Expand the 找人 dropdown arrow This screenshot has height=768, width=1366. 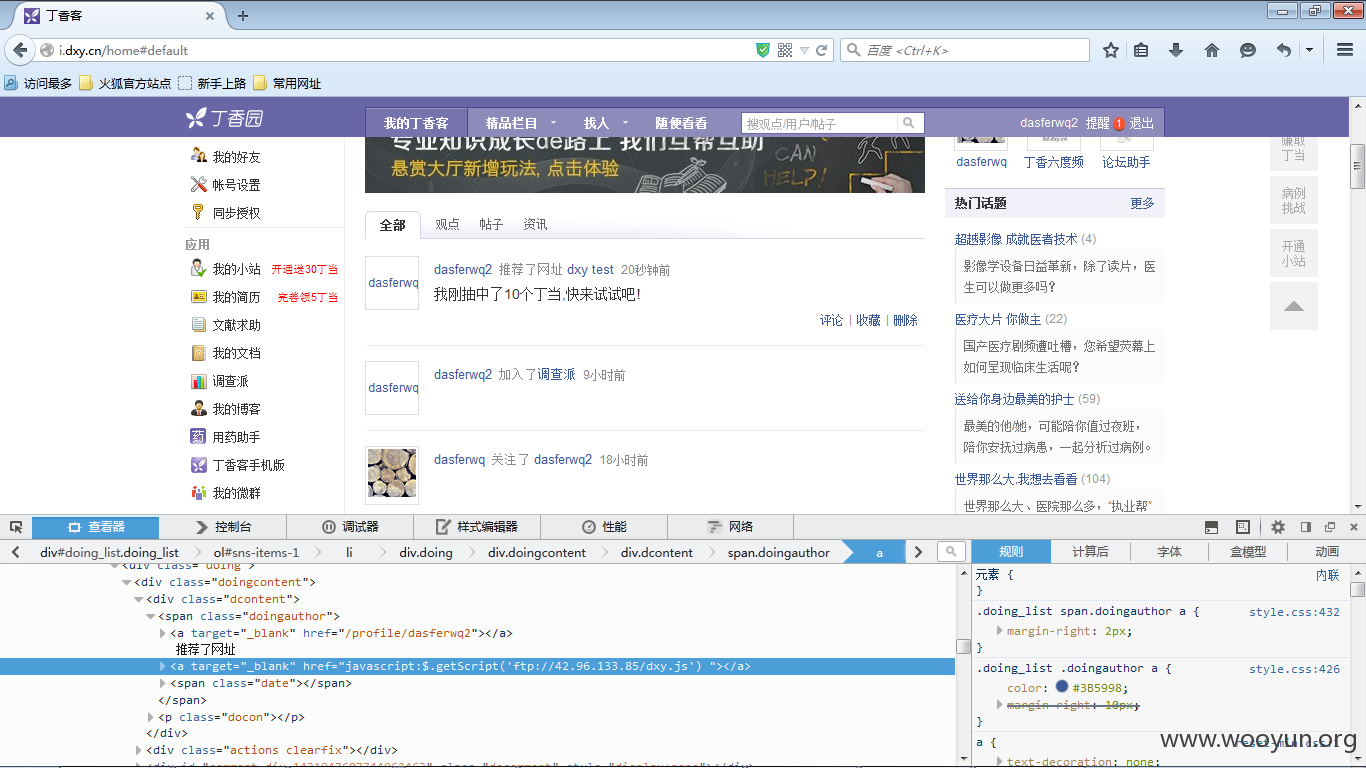(x=625, y=123)
